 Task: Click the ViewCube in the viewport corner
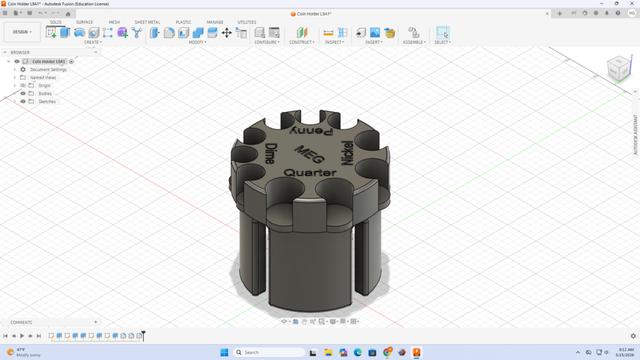[x=618, y=68]
